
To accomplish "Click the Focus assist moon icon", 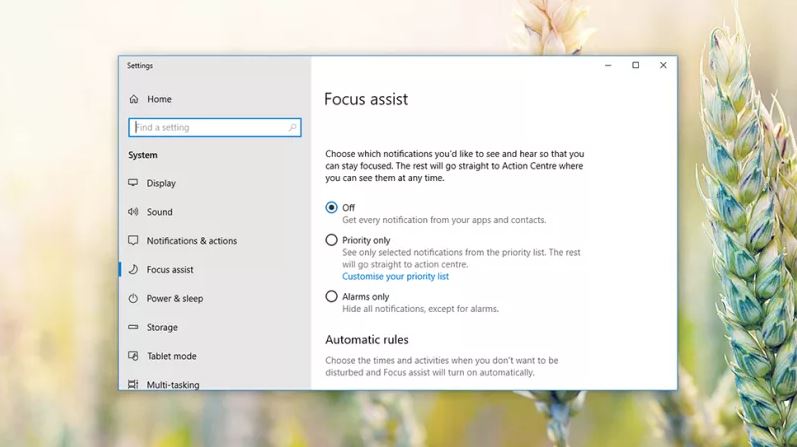I will (133, 270).
